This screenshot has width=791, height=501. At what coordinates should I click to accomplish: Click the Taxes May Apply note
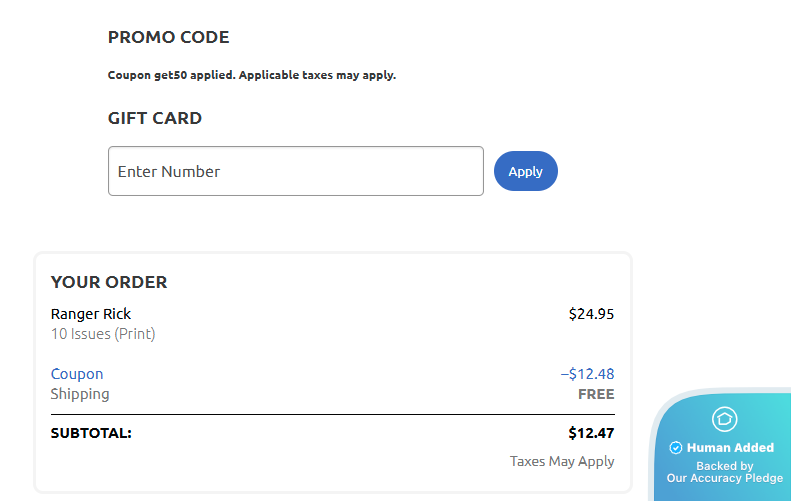(562, 461)
